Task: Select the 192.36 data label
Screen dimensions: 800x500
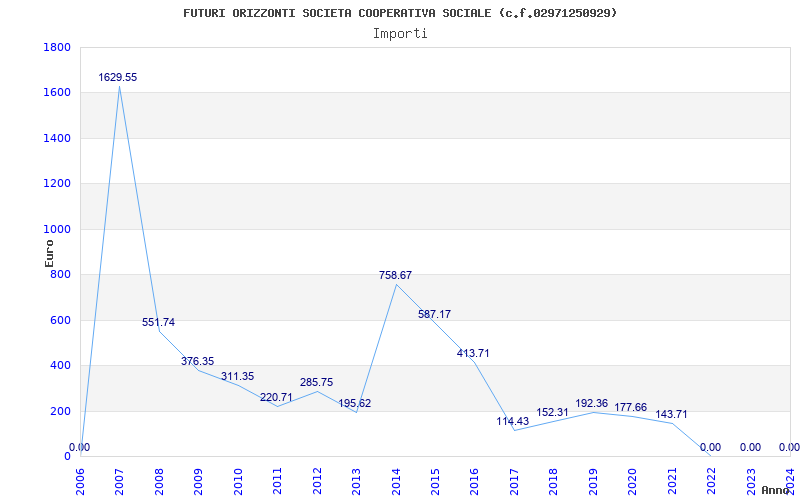Action: [592, 404]
